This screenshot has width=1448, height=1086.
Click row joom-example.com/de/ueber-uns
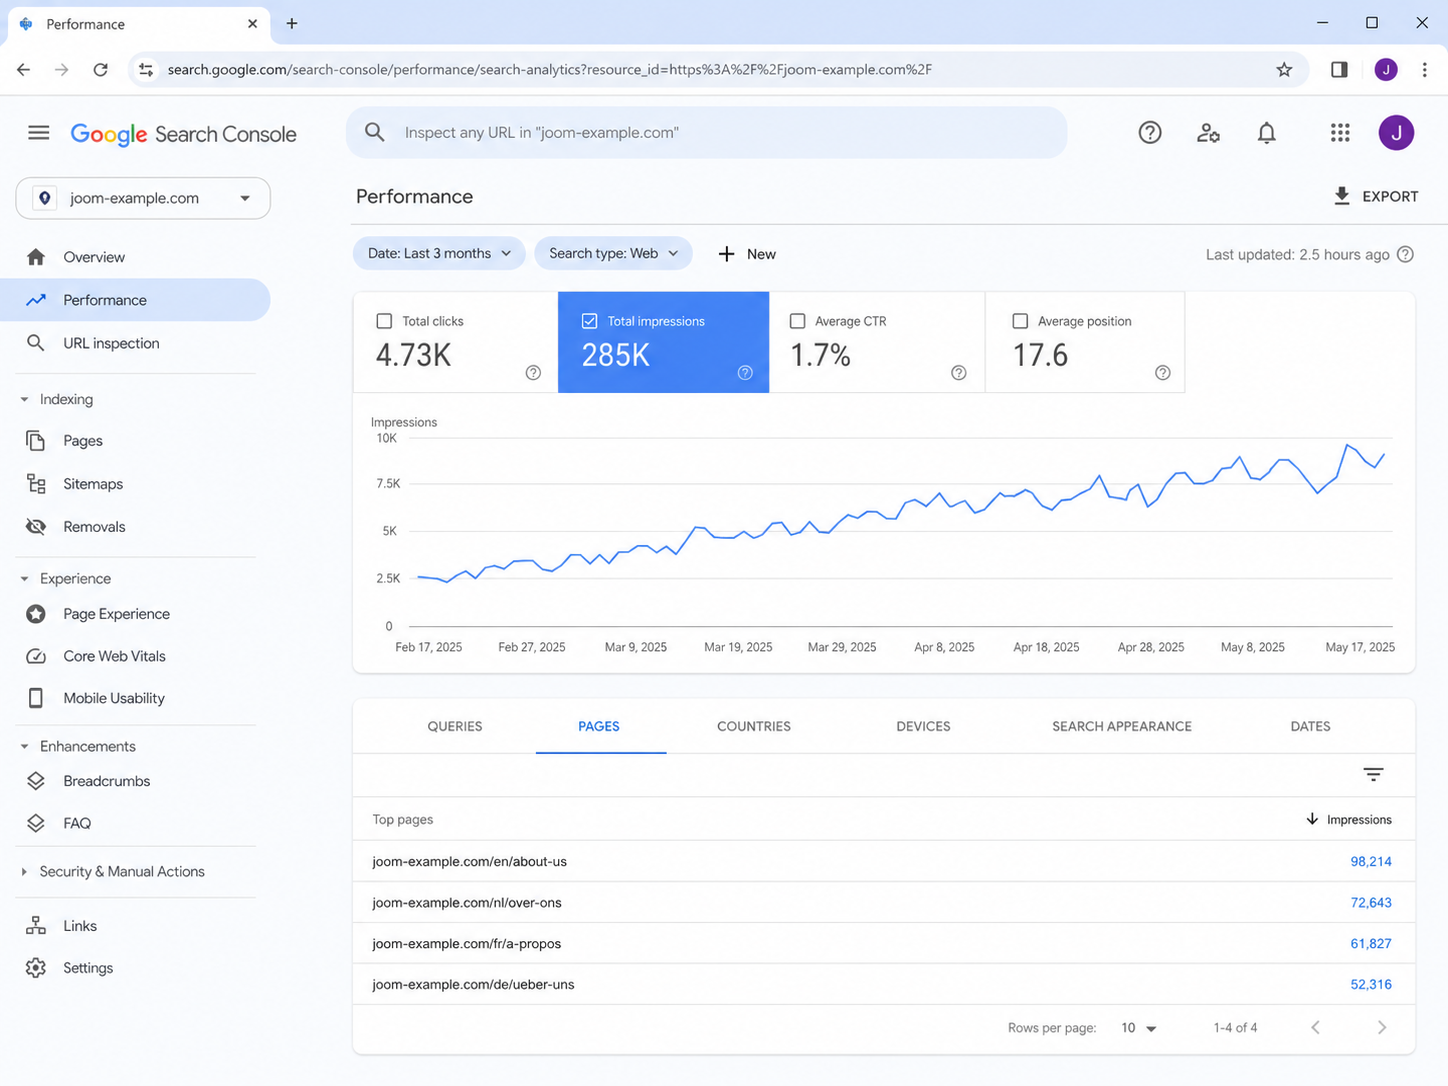[883, 984]
